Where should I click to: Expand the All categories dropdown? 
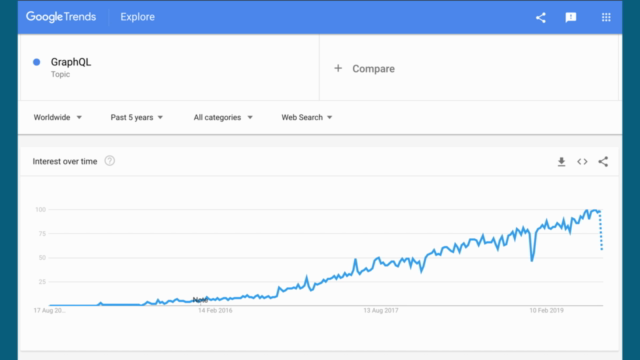pyautogui.click(x=223, y=118)
